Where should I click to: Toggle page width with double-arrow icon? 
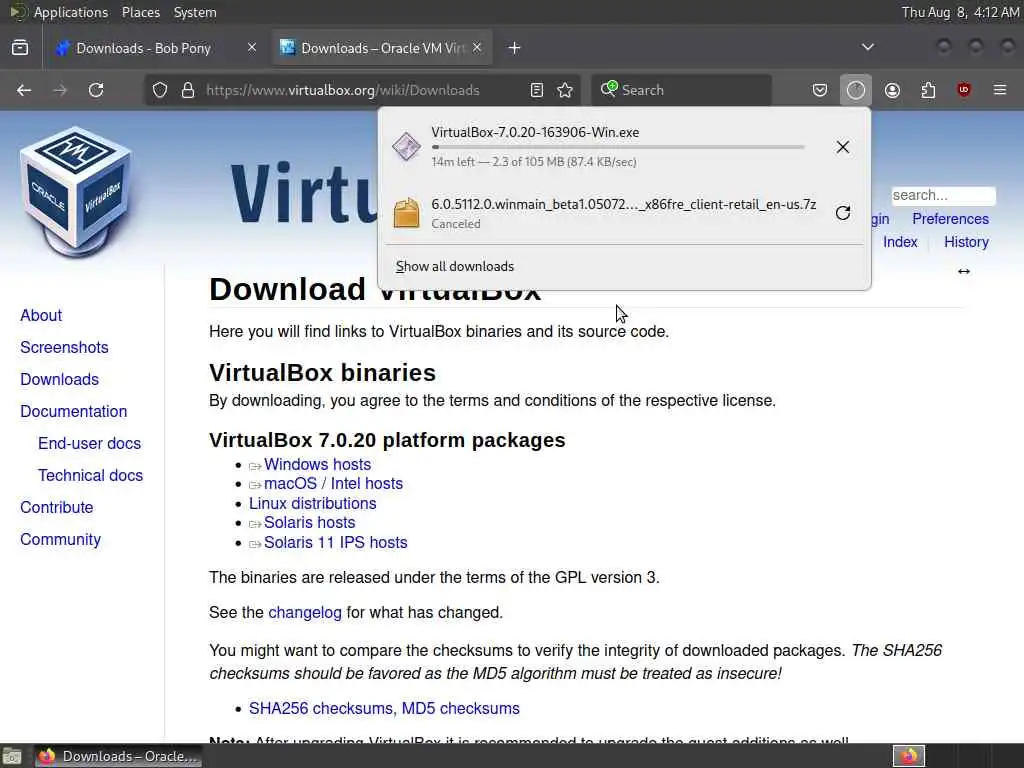(x=964, y=271)
